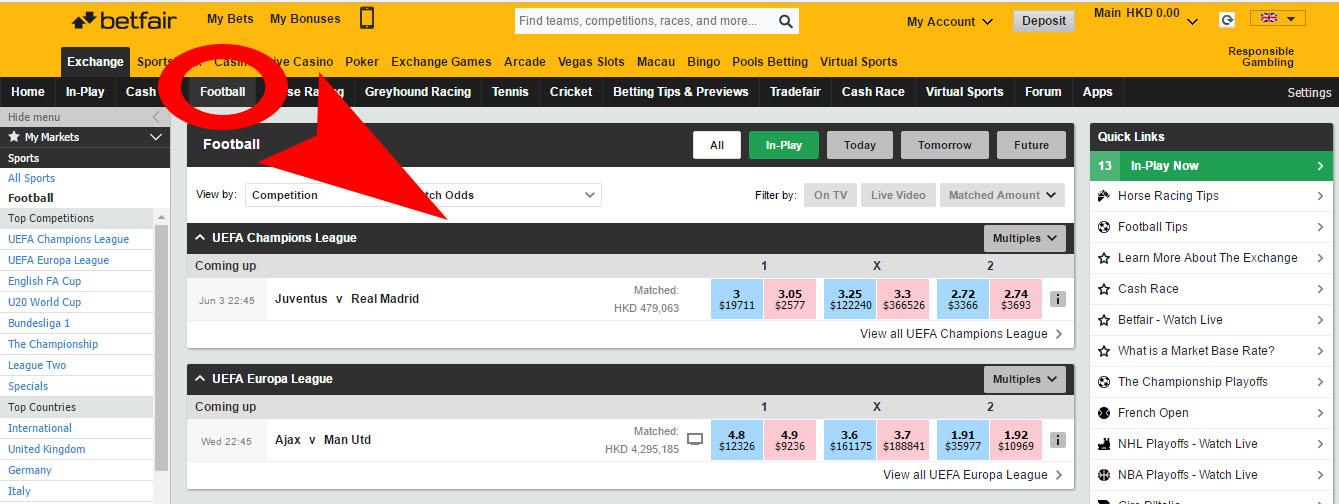1339x504 pixels.
Task: Focus the team and competition search field
Action: (x=644, y=21)
